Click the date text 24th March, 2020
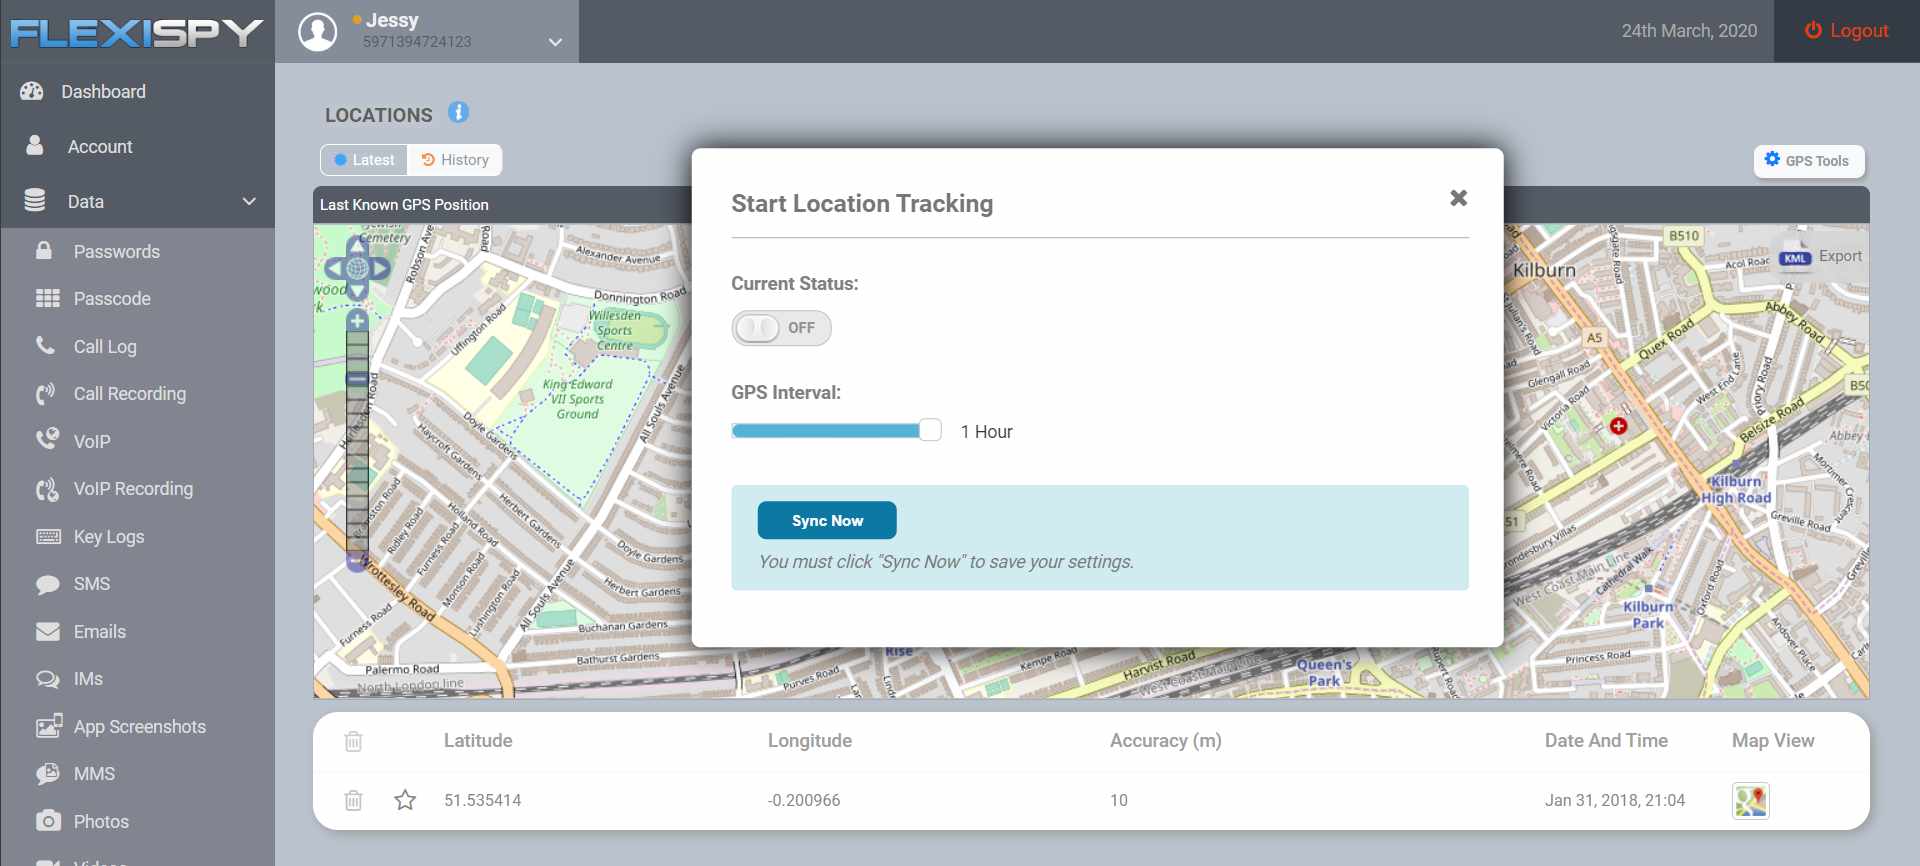 pyautogui.click(x=1689, y=31)
